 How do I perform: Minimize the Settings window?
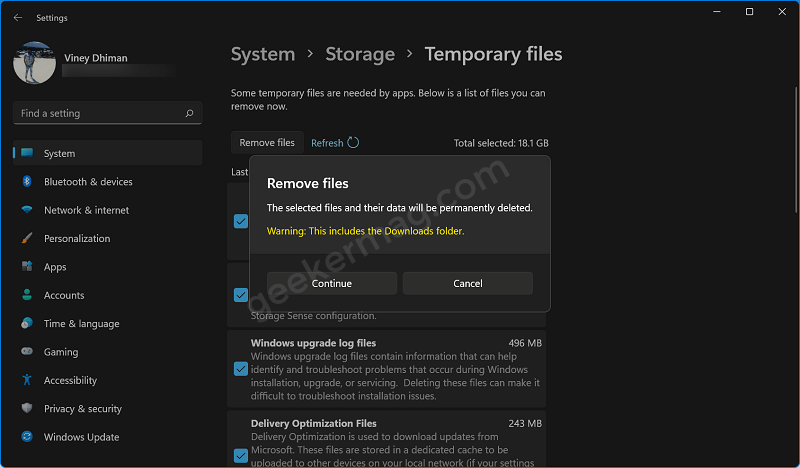(717, 11)
